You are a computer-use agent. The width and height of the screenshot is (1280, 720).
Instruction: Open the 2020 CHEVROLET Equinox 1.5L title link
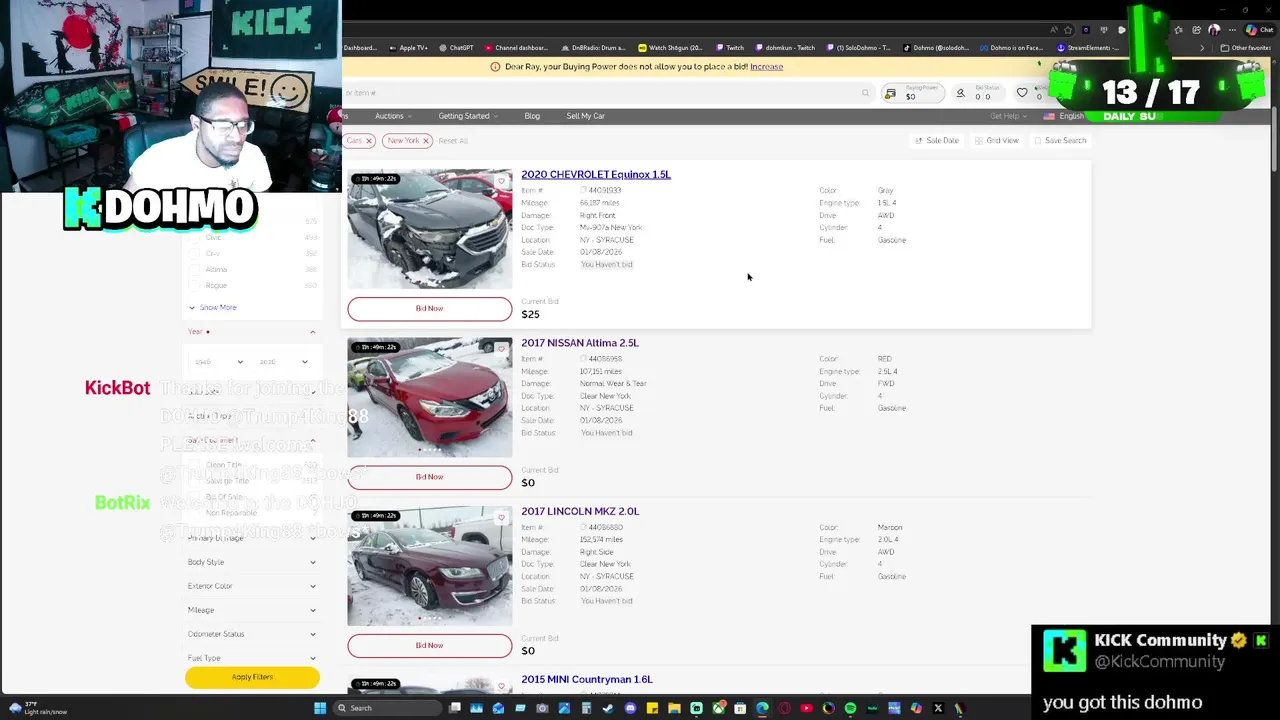click(x=596, y=175)
